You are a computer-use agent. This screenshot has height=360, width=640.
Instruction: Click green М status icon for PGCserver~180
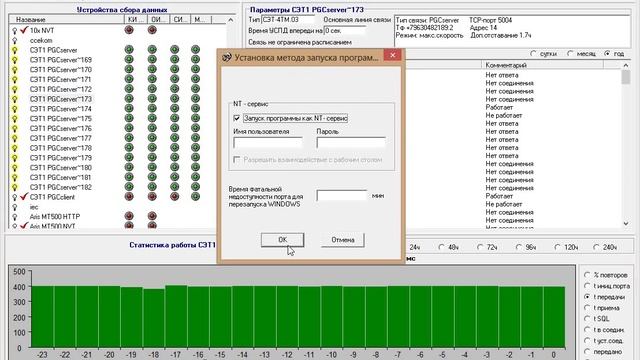click(196, 167)
